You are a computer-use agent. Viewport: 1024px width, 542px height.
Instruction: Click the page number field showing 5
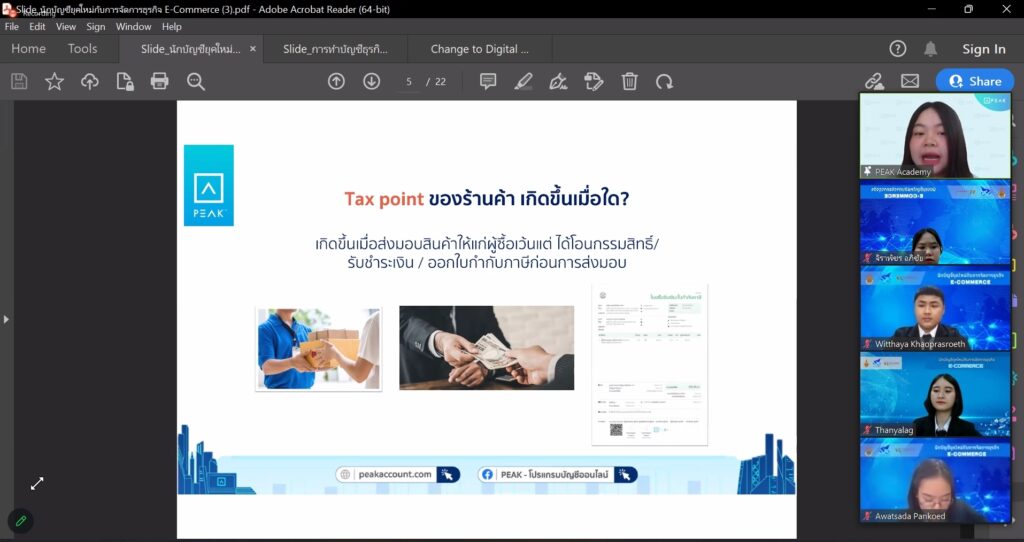coord(409,82)
